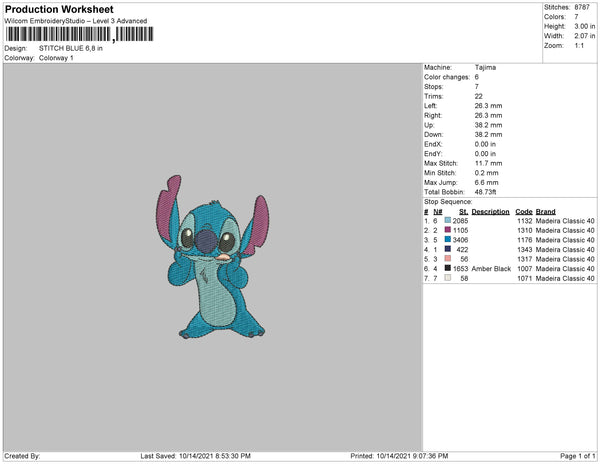Click the Colors value 7
This screenshot has height=464, width=600.
pyautogui.click(x=576, y=17)
